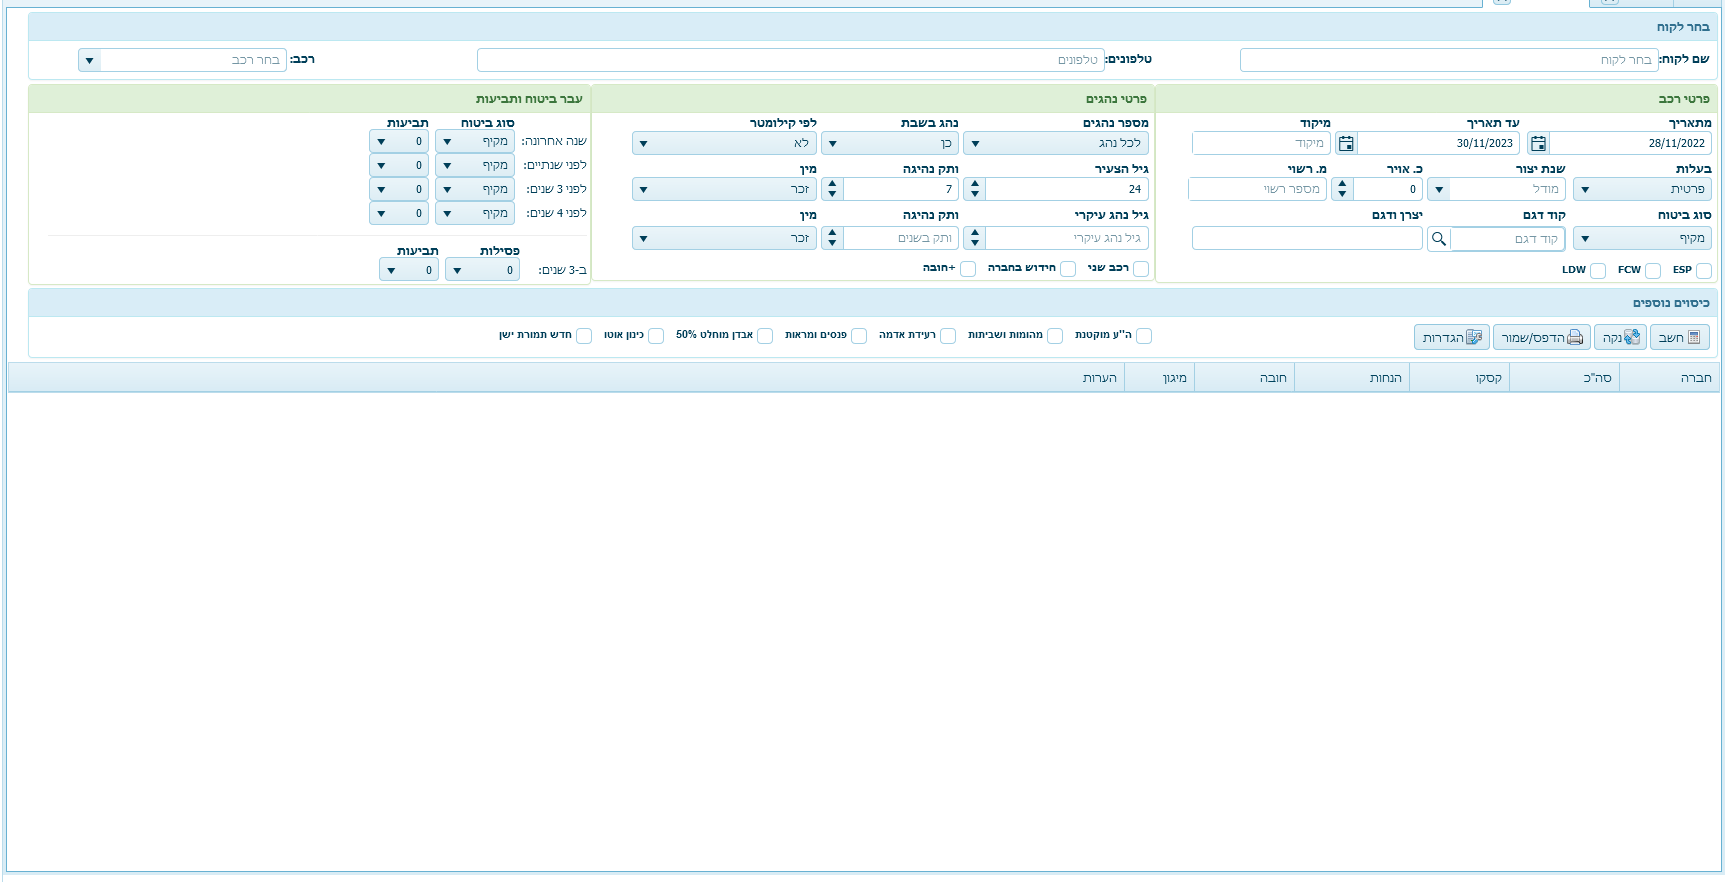
Task: Click the הדפס/שמור print and save button
Action: 1541,338
